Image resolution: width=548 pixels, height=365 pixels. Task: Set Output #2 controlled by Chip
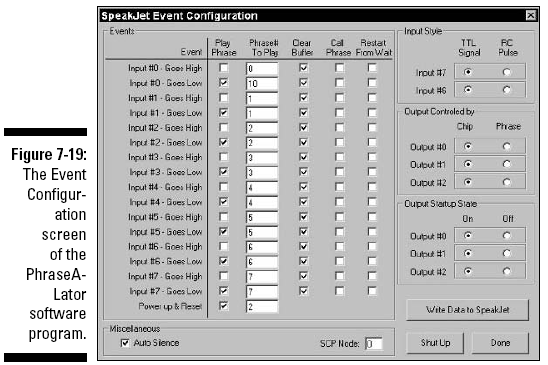[x=468, y=182]
